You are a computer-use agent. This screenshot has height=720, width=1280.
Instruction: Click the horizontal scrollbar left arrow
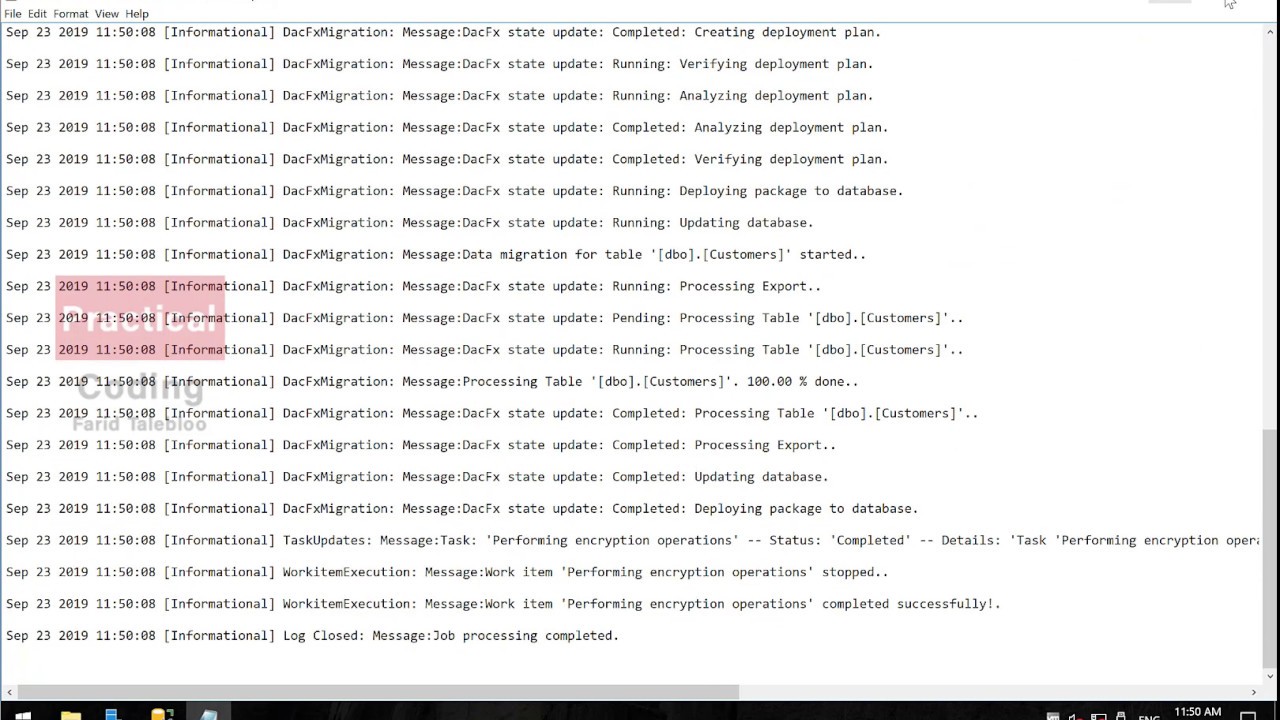9,692
